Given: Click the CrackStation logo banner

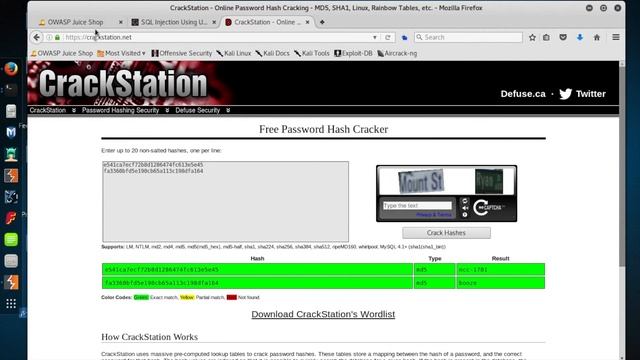Looking at the screenshot, I should click(123, 83).
